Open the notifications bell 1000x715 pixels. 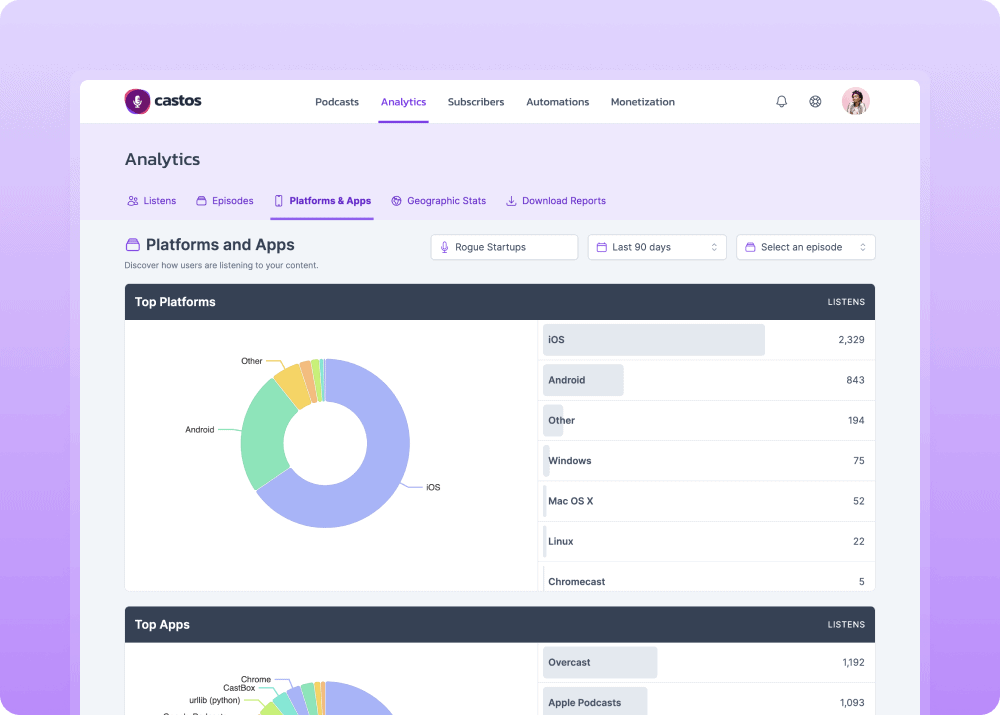click(x=781, y=101)
